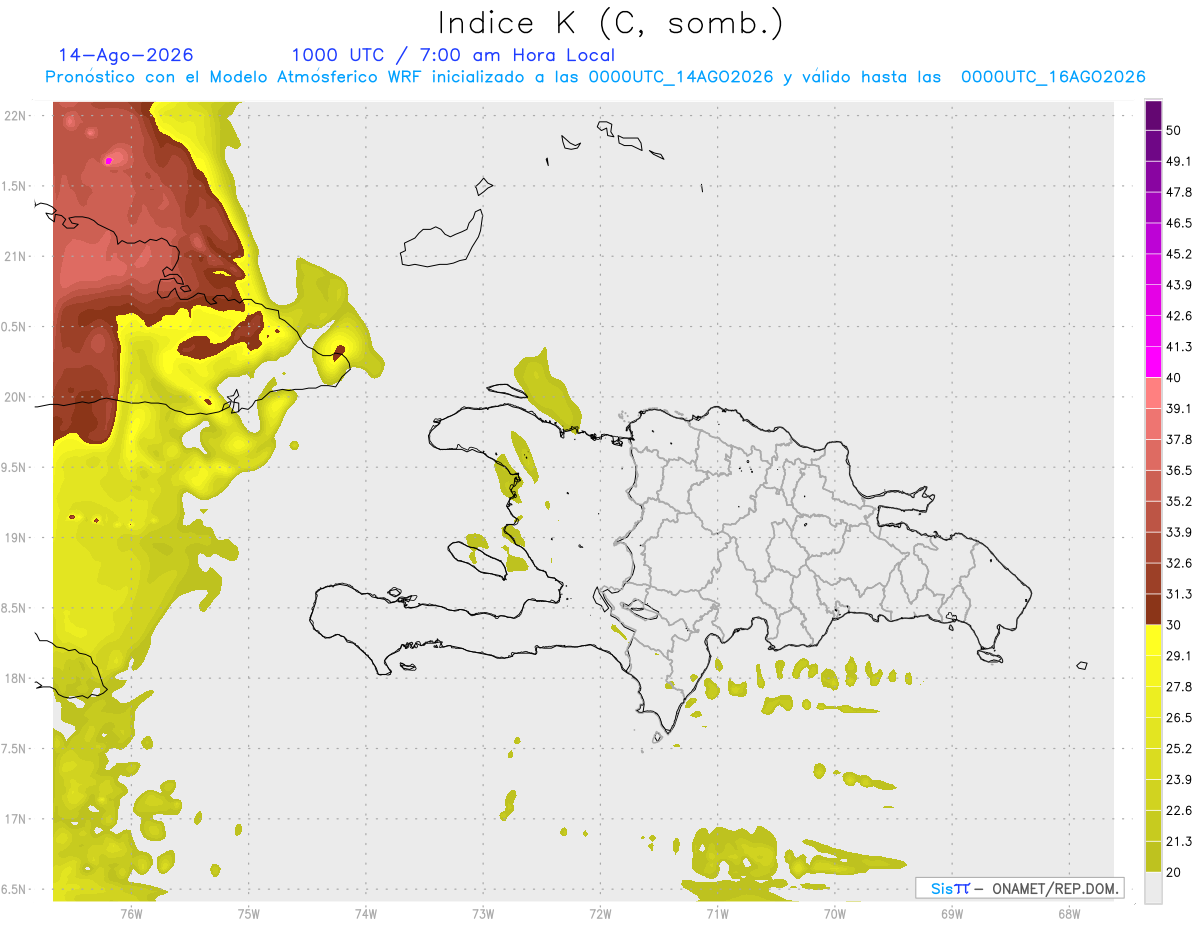Click the colorbar value 27.8
Screen dimensions: 1200x927
1179,686
